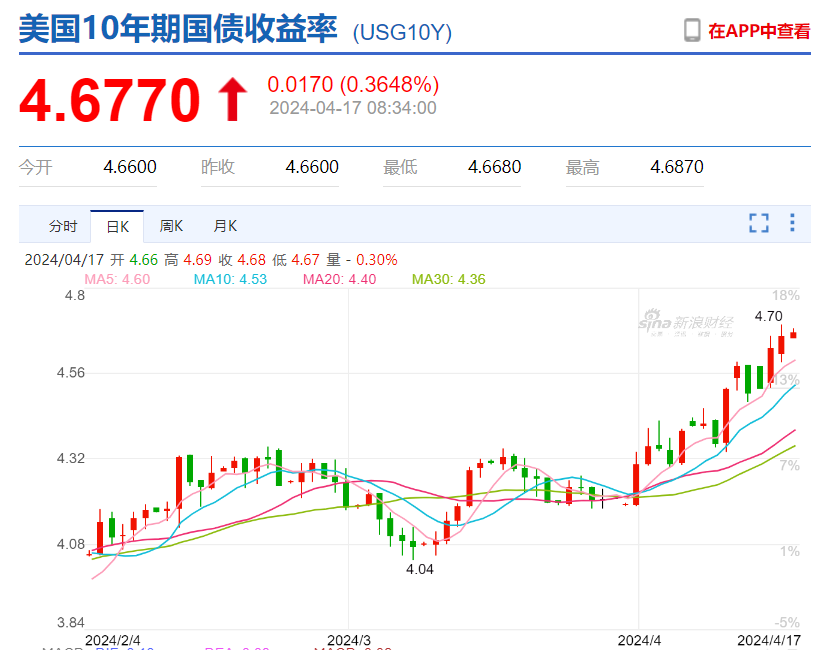The height and width of the screenshot is (650, 821).
Task: Open the three-dot more options menu
Action: (x=793, y=223)
